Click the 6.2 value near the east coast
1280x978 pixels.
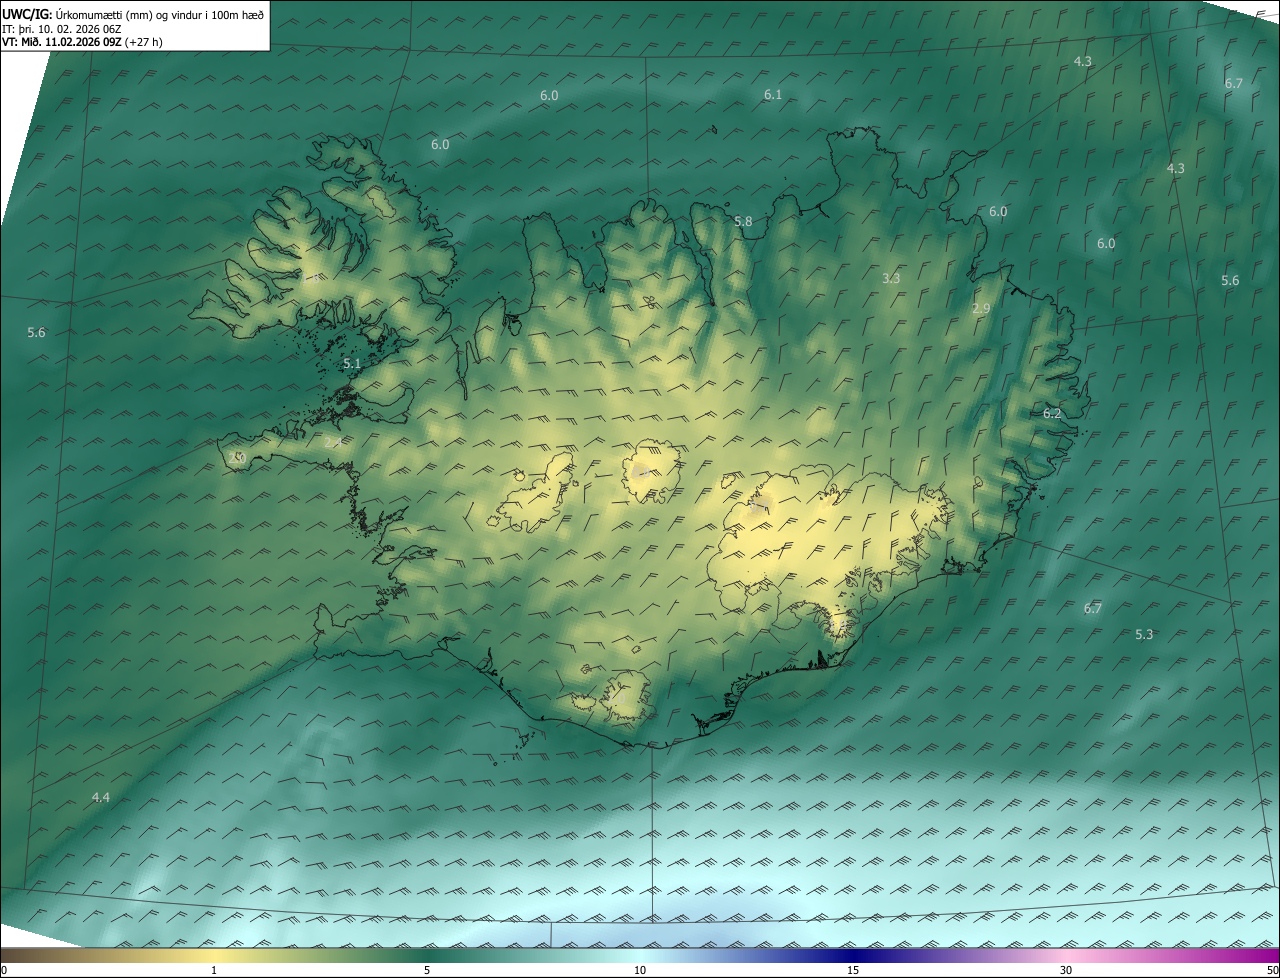click(1052, 414)
